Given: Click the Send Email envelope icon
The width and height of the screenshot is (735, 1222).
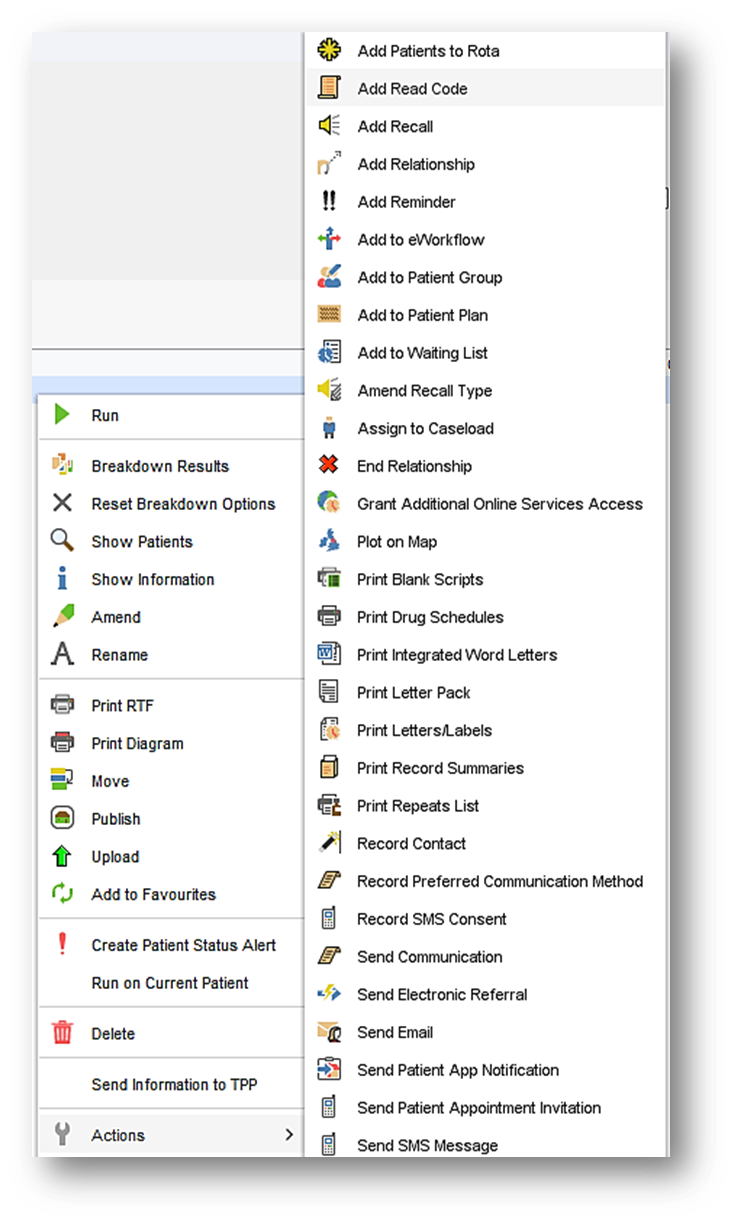Looking at the screenshot, I should pos(329,1032).
